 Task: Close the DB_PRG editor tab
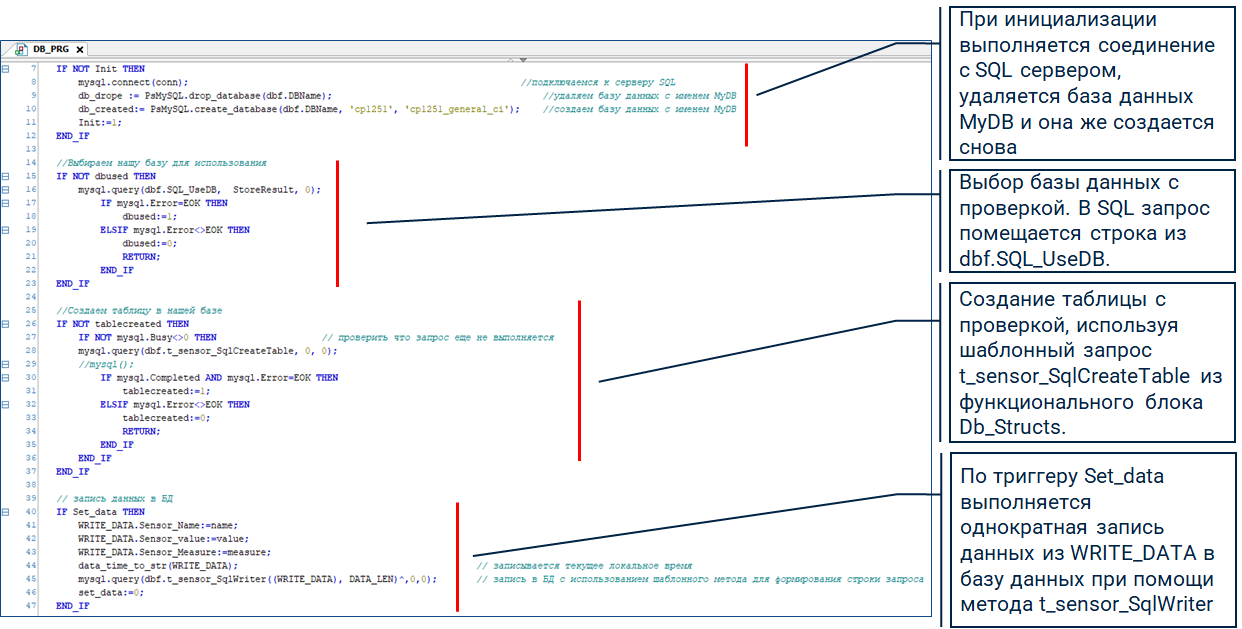pos(81,49)
